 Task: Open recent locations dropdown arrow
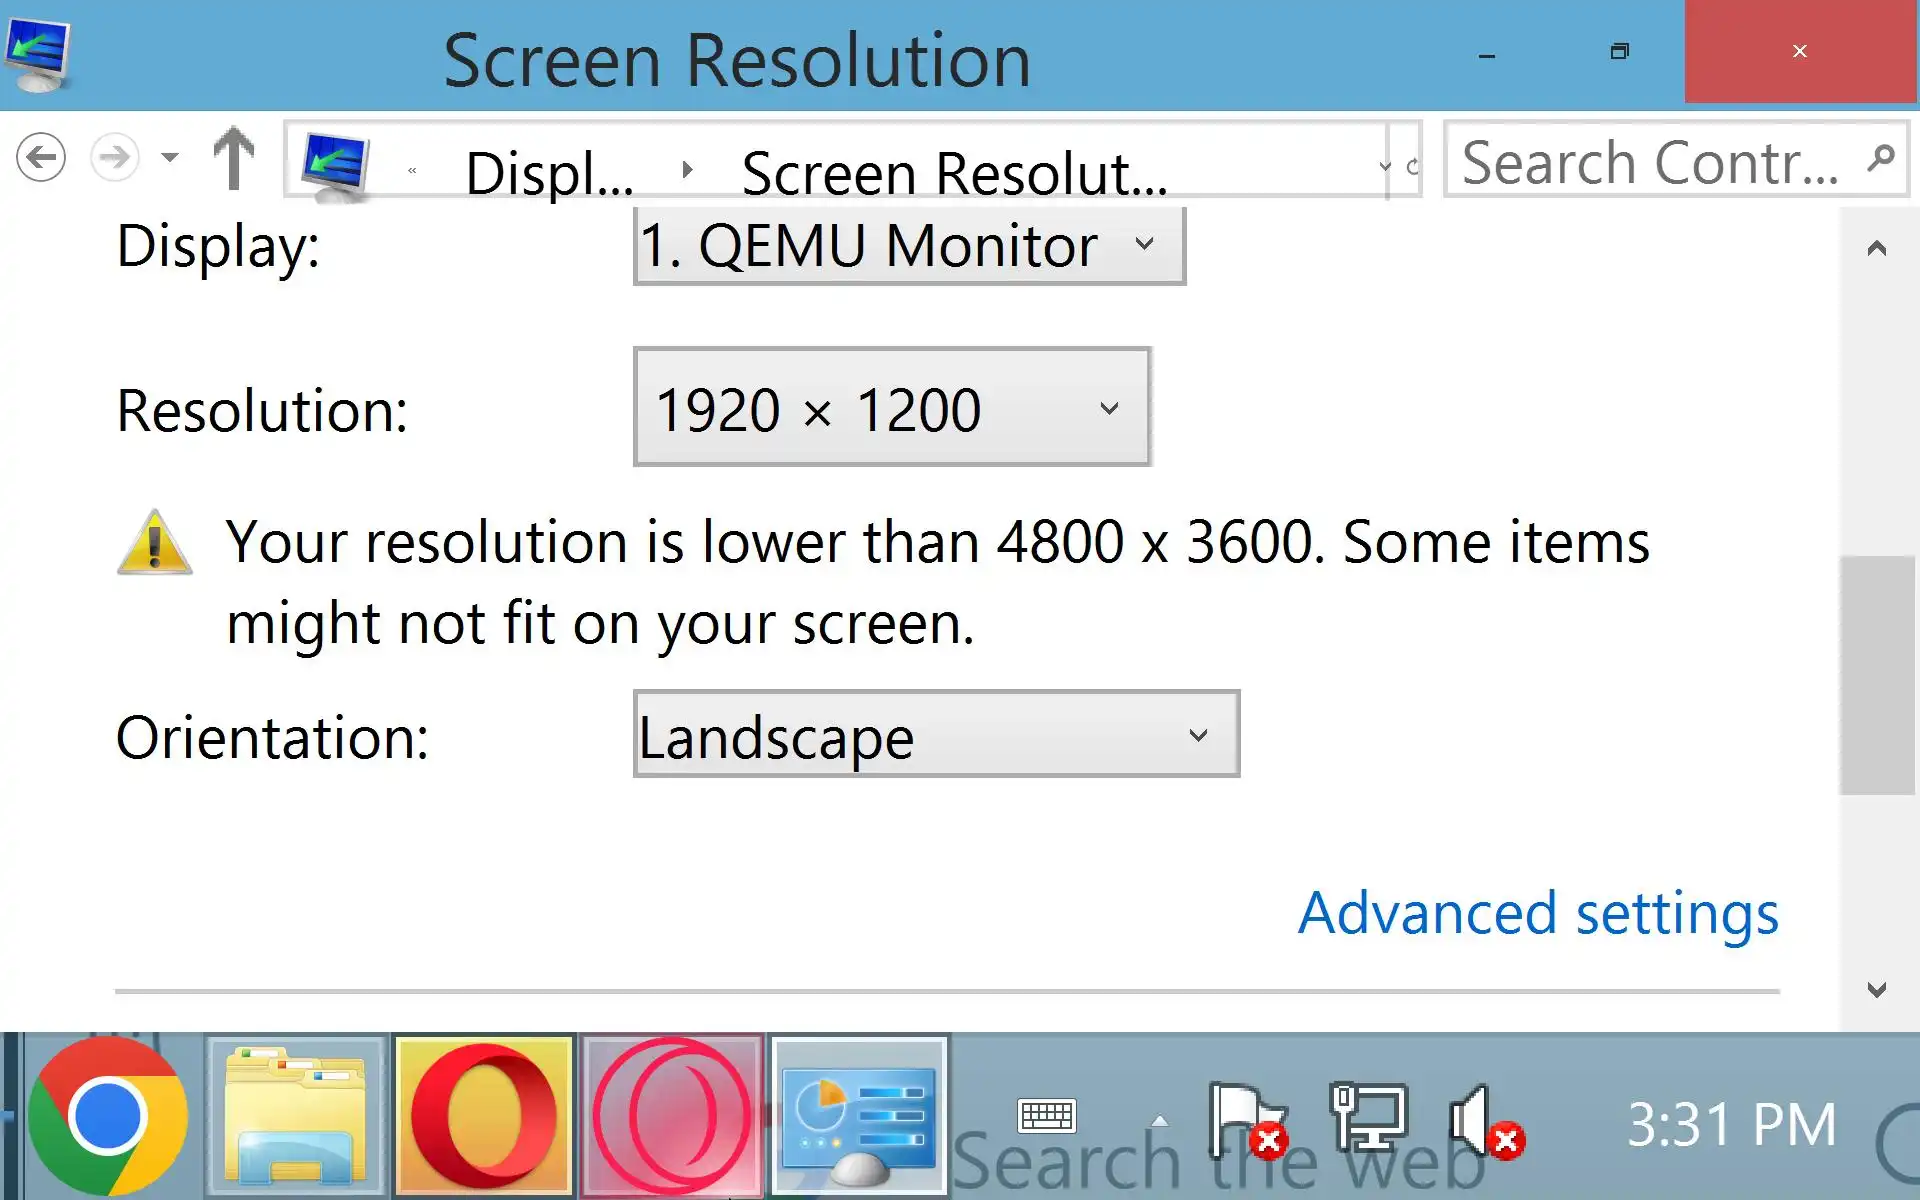(x=170, y=158)
